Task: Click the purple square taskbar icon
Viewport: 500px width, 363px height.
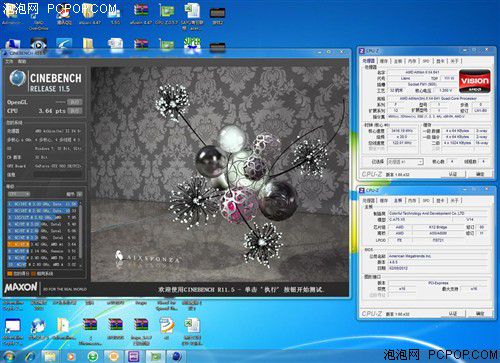Action: (x=134, y=356)
